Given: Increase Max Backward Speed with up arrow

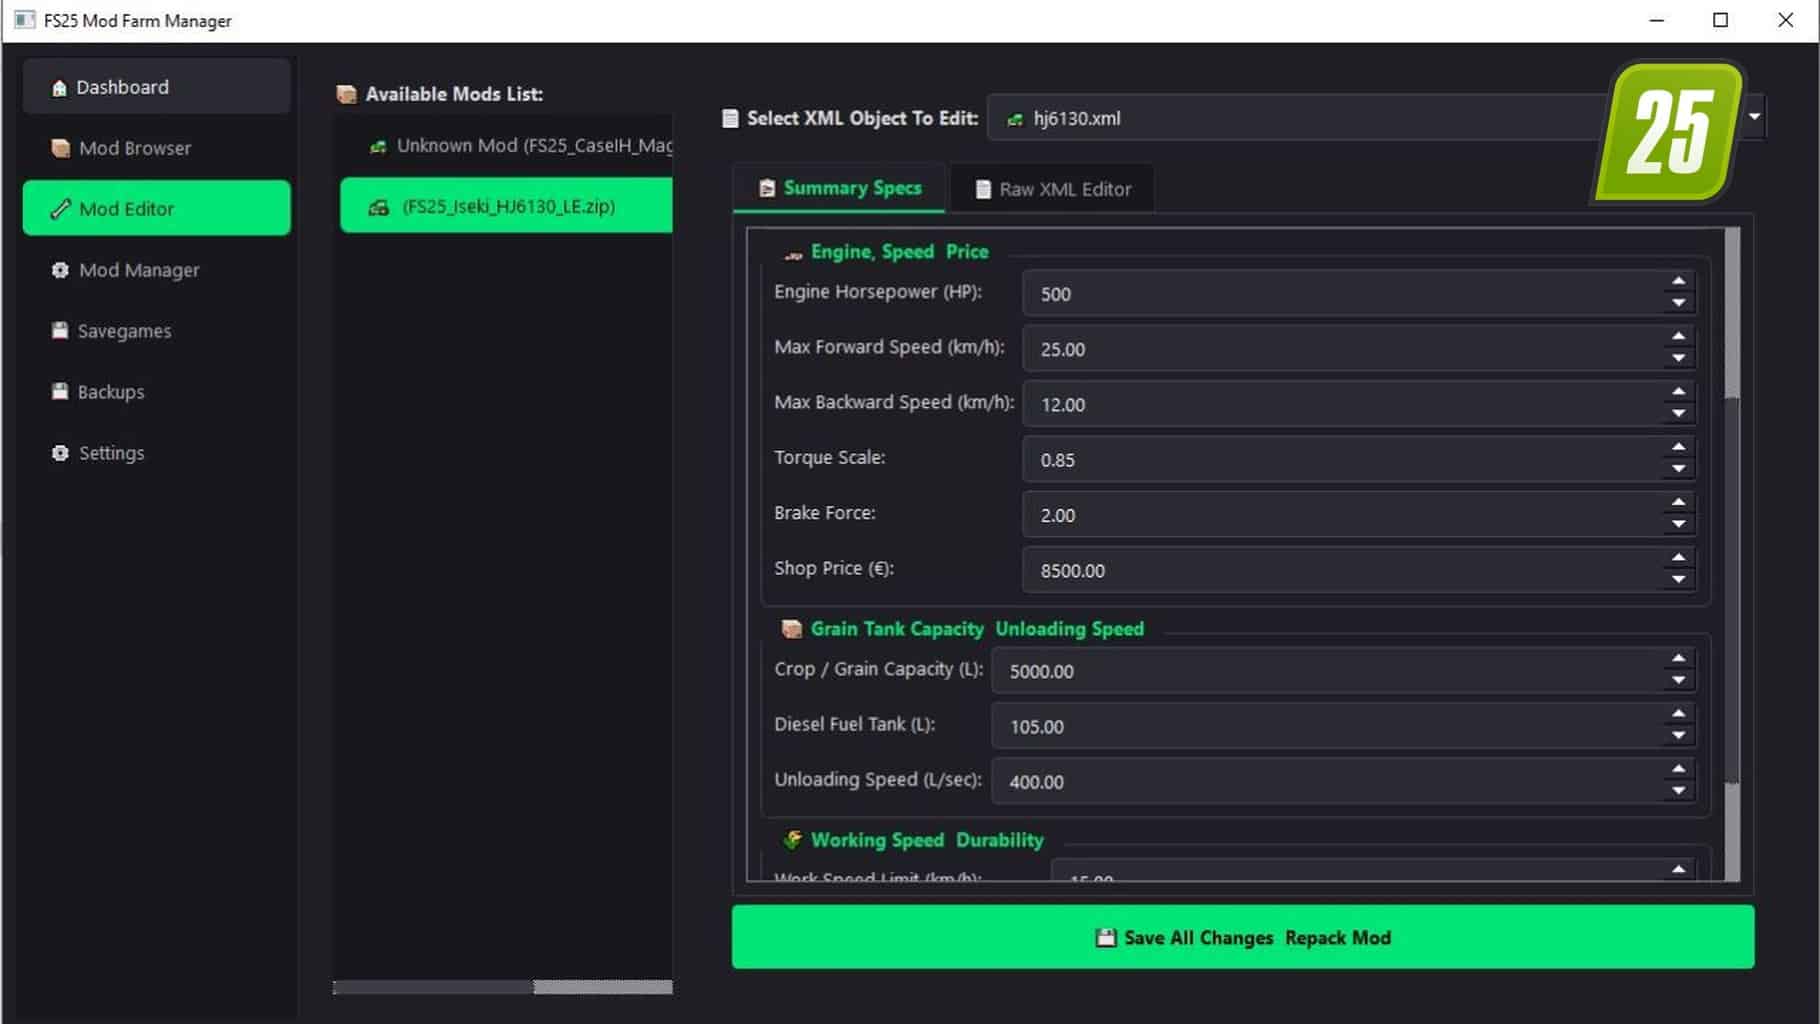Looking at the screenshot, I should pyautogui.click(x=1678, y=392).
